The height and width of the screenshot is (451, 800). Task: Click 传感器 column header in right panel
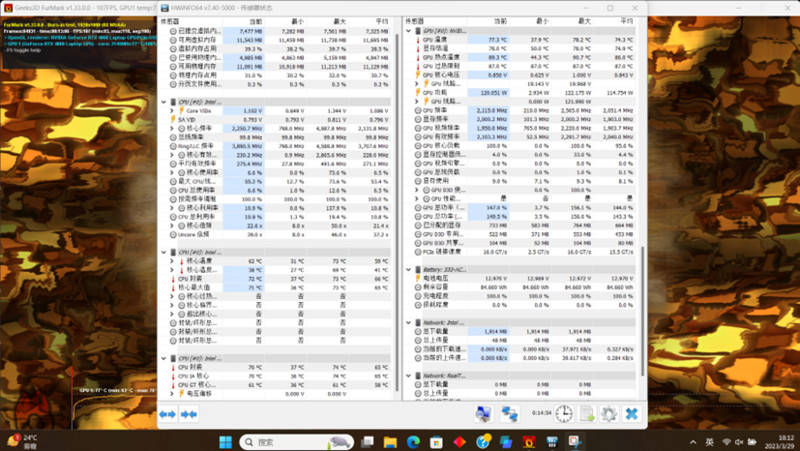click(x=415, y=21)
